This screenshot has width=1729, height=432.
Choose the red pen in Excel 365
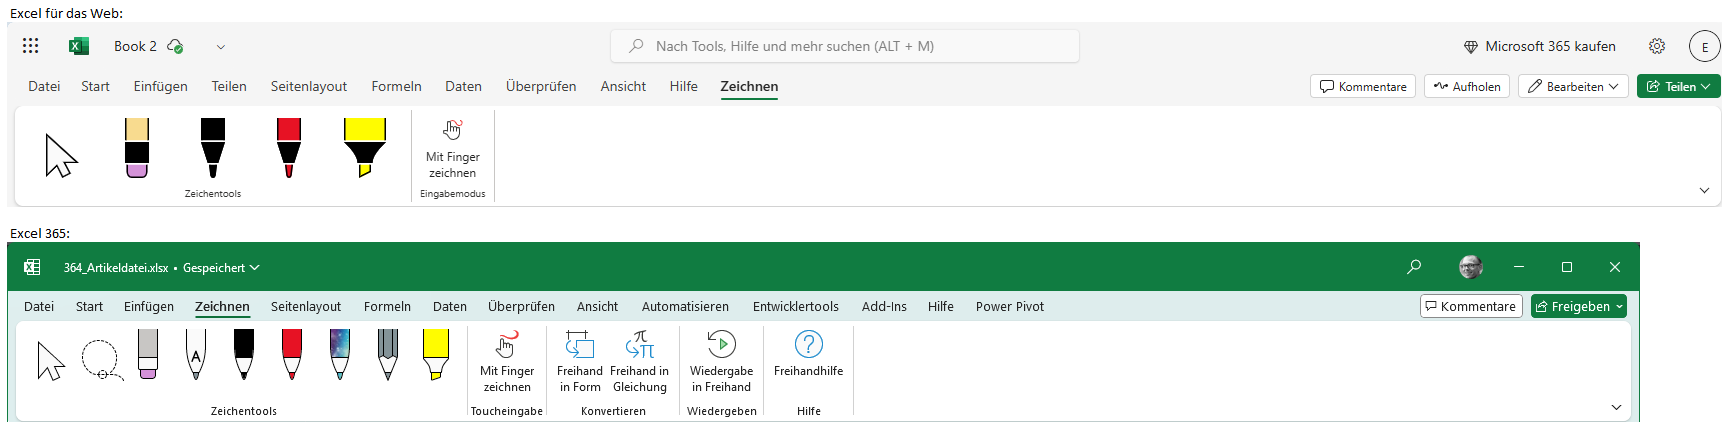[292, 355]
